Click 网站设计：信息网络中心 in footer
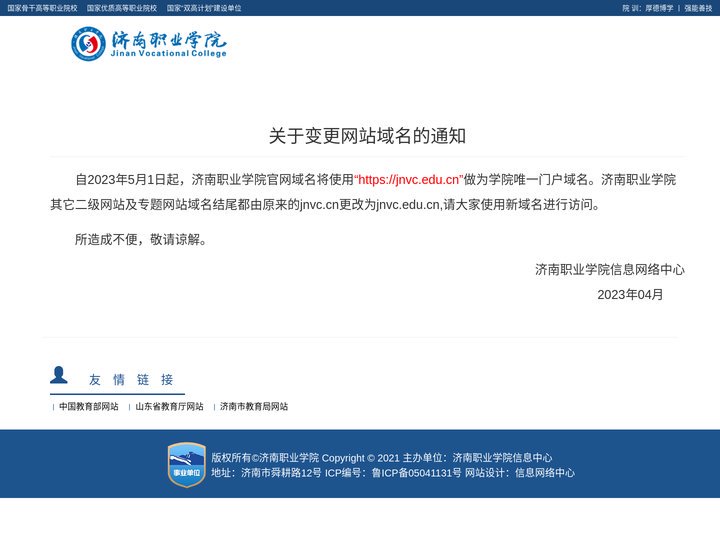 tap(520, 473)
